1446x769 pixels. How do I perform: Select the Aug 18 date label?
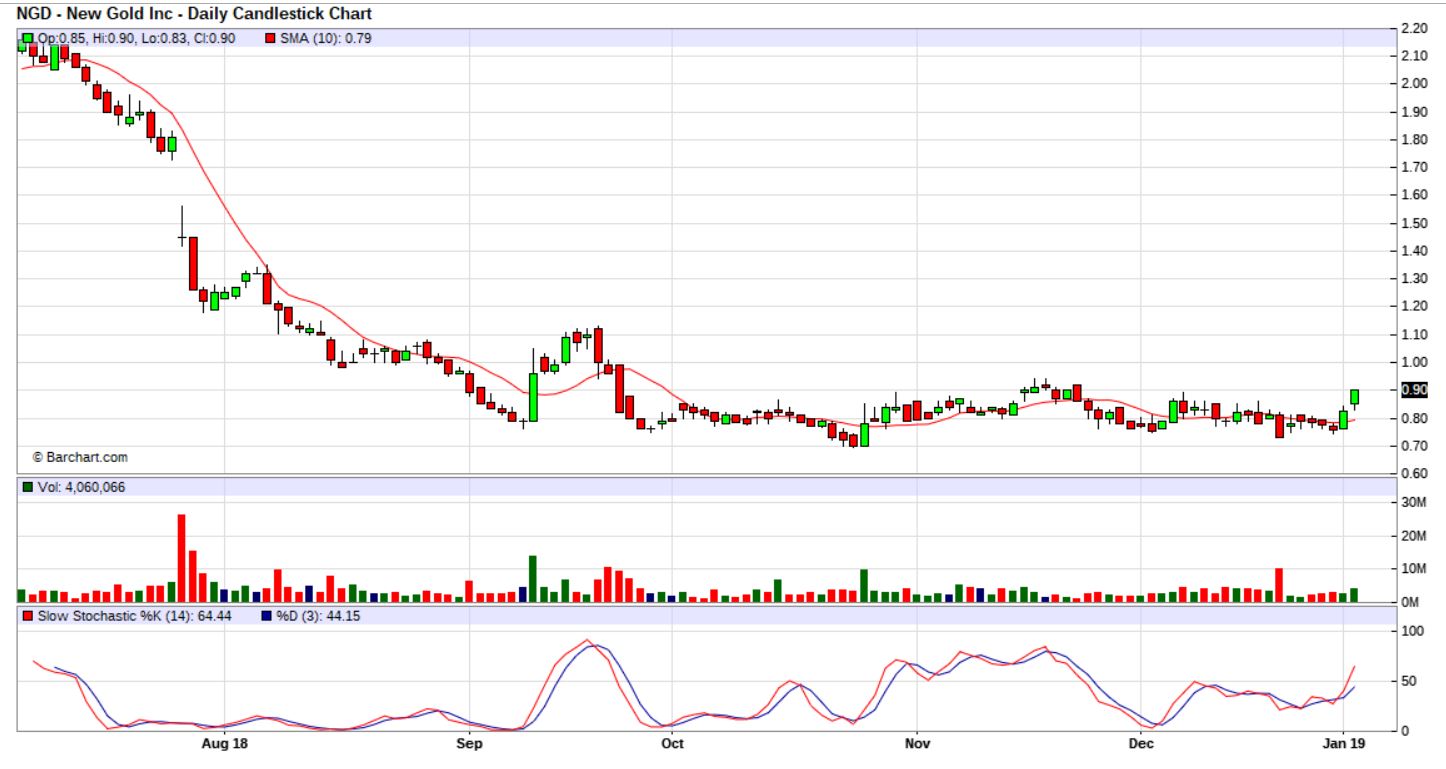224,744
